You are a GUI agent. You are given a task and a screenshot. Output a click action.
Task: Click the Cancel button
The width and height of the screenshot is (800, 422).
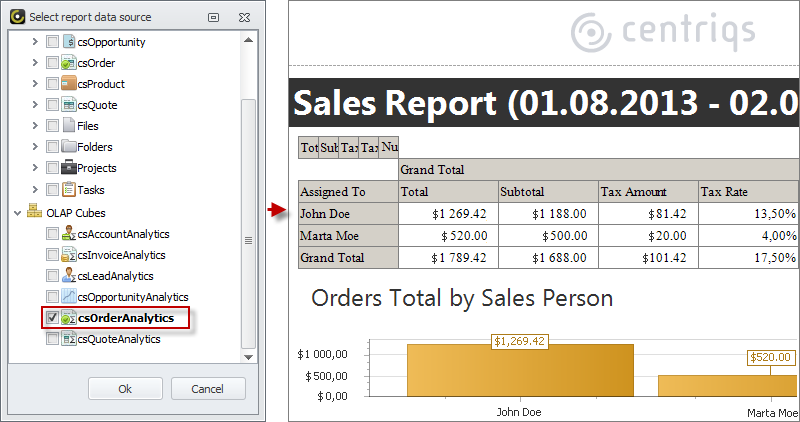pyautogui.click(x=208, y=389)
